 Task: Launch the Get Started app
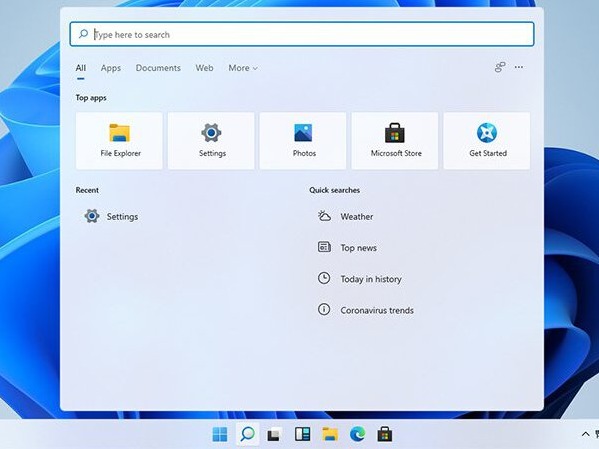click(487, 141)
